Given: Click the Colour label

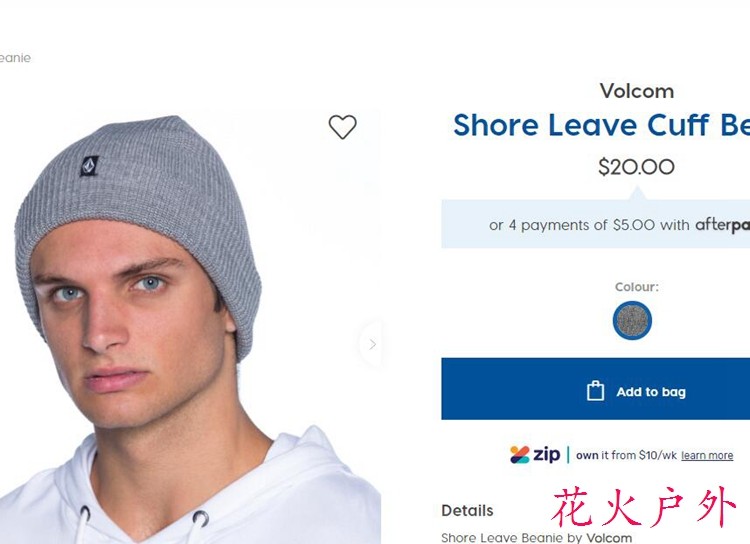Looking at the screenshot, I should click(637, 287).
